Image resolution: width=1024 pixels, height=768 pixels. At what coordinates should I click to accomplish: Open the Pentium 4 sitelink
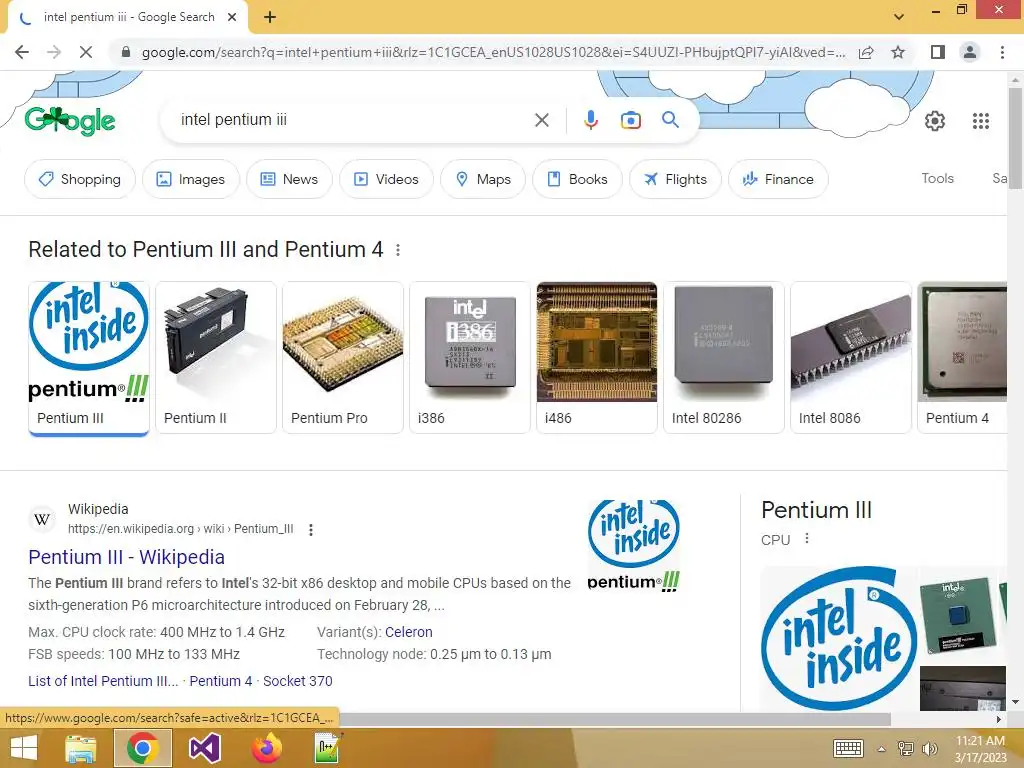[x=221, y=681]
